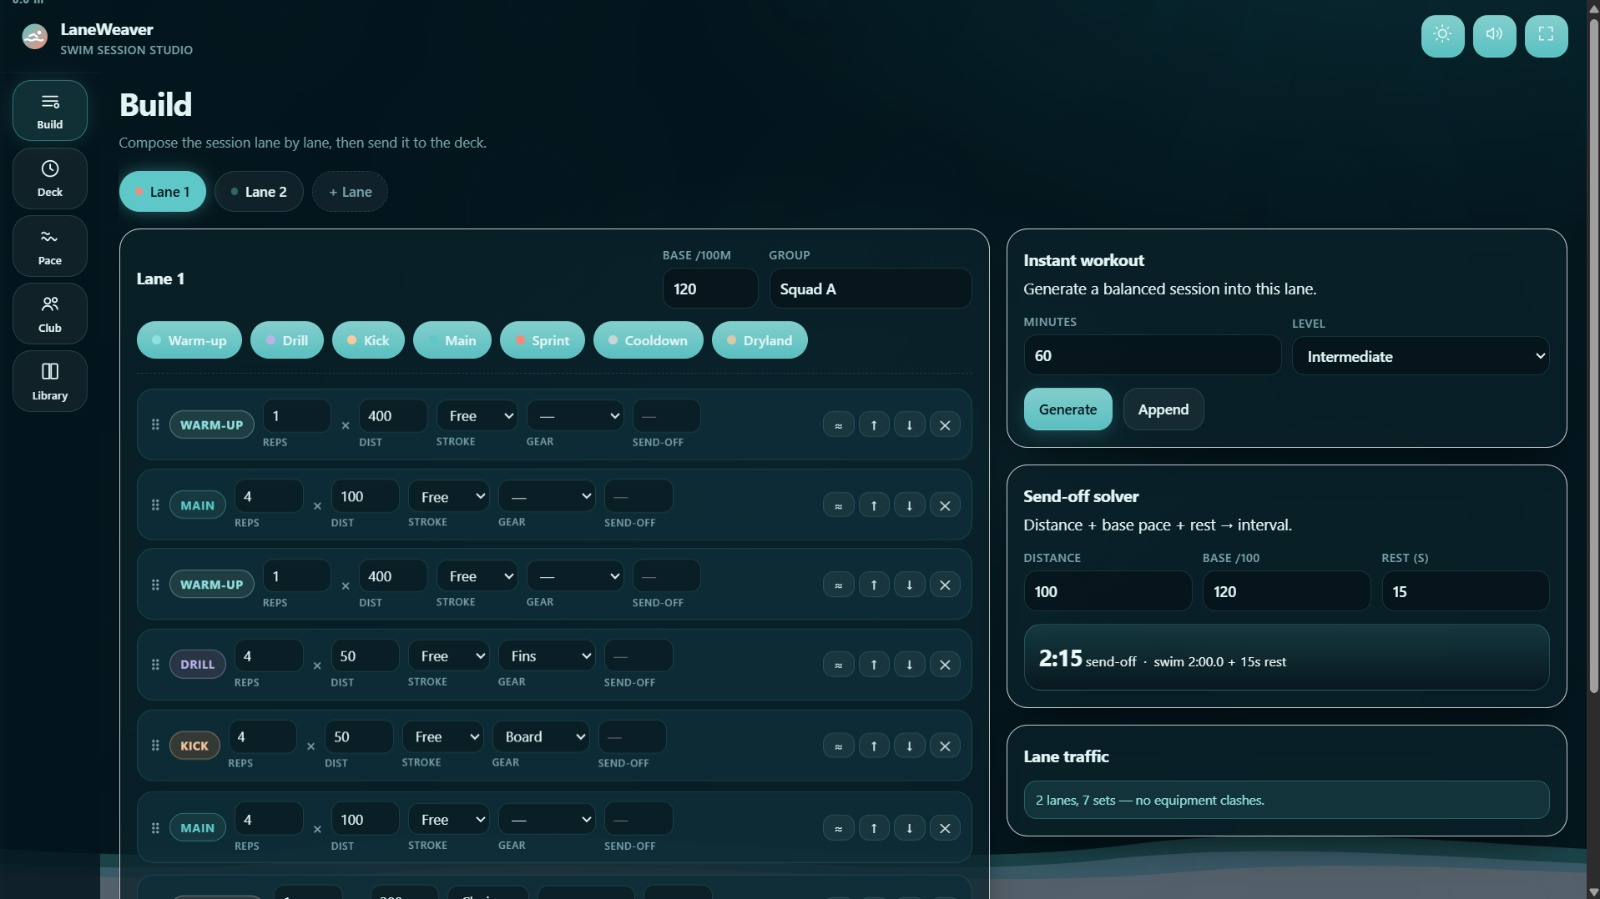Grab the drag handle of the KICK row
This screenshot has height=899, width=1600.
pyautogui.click(x=155, y=746)
